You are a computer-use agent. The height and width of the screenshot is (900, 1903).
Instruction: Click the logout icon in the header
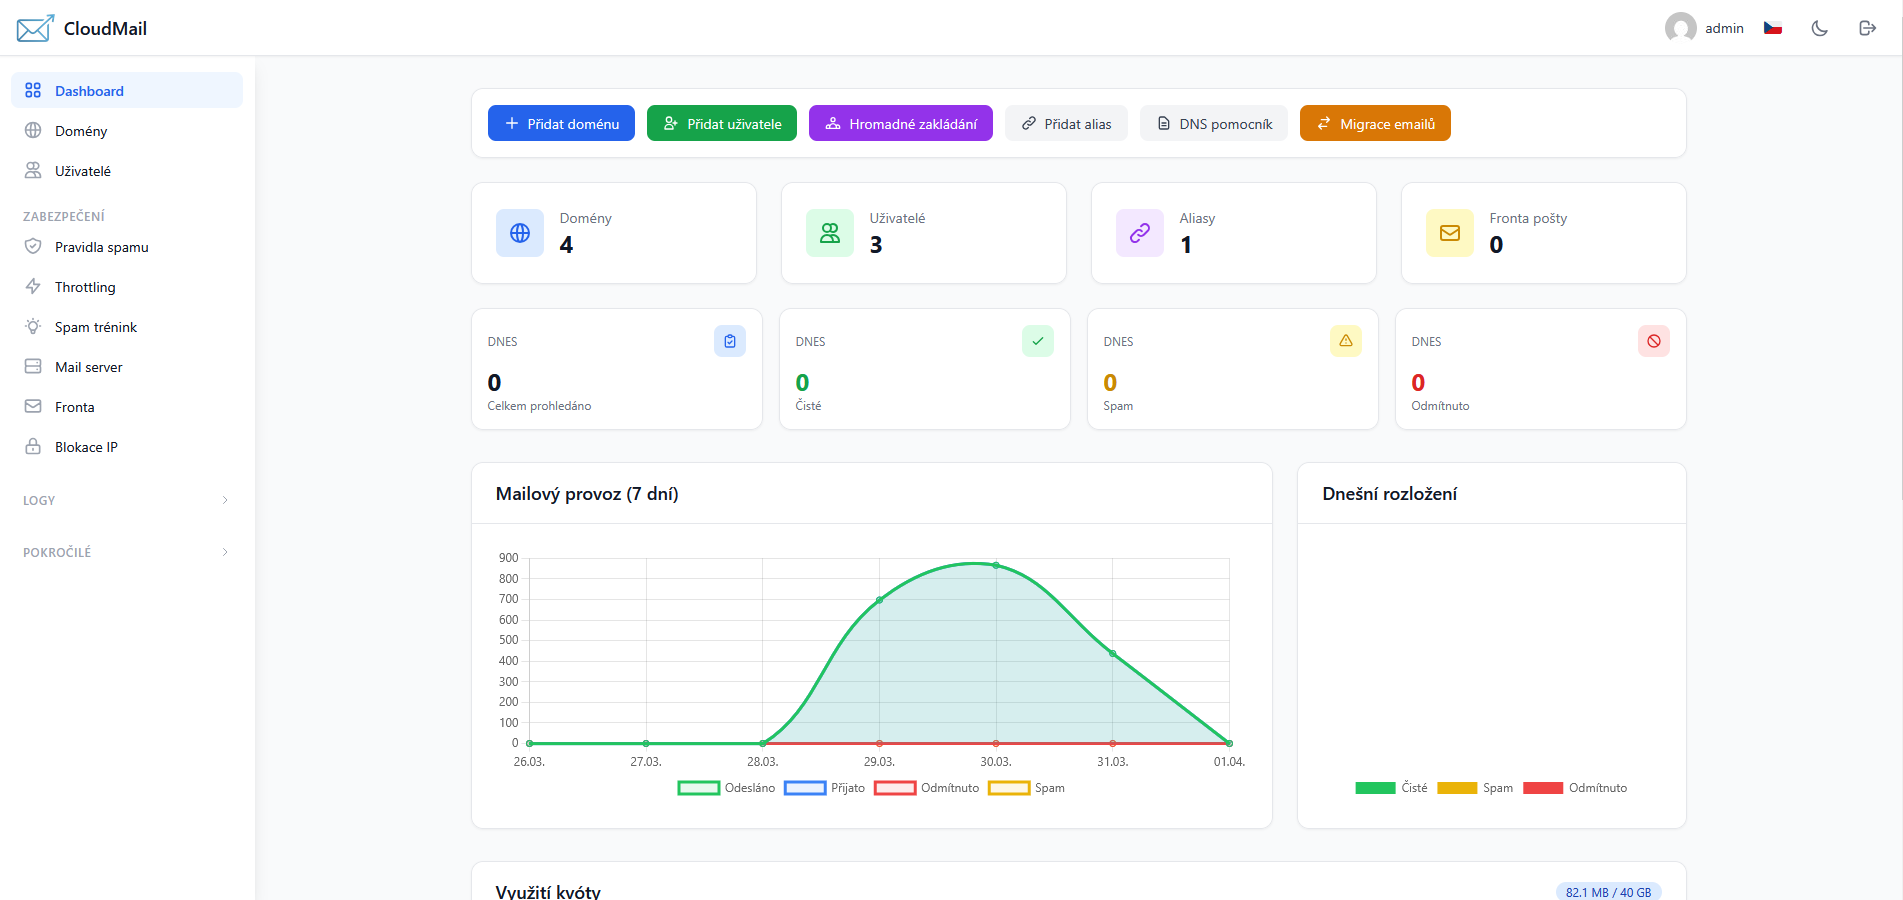click(1867, 28)
